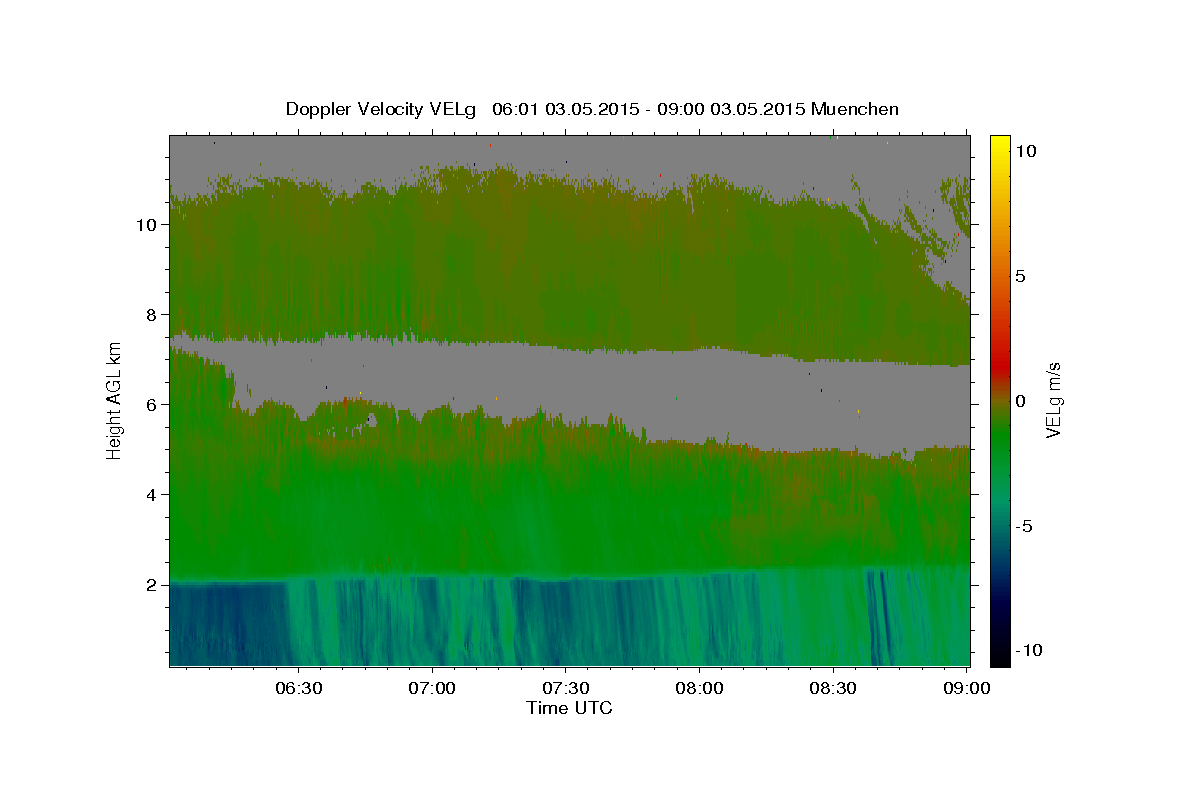Click the "VELg m/s" colorbar label
The height and width of the screenshot is (800, 1200).
point(1054,400)
